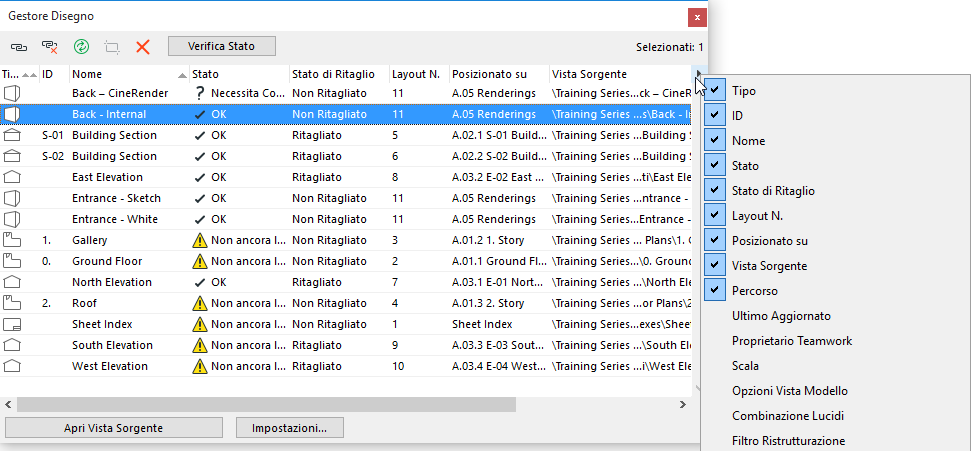Viewport: 971px width, 451px height.
Task: Click the red X delete icon
Action: click(x=143, y=46)
